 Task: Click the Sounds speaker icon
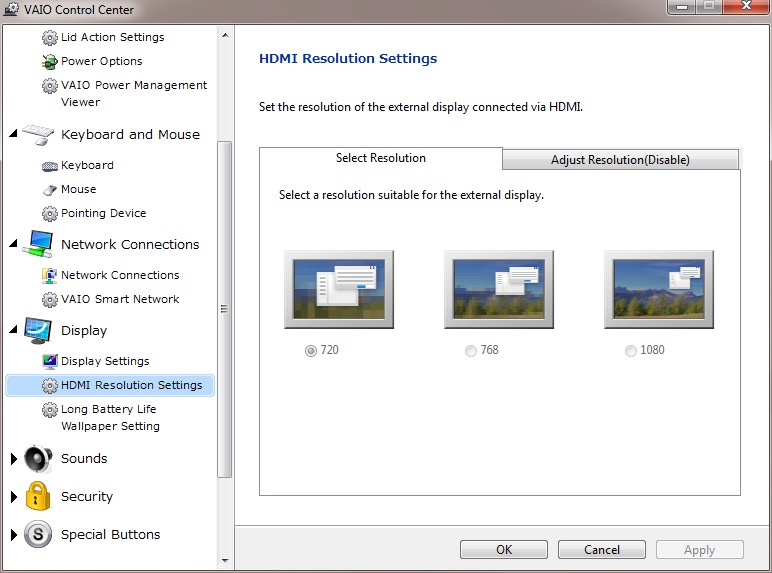pos(38,459)
